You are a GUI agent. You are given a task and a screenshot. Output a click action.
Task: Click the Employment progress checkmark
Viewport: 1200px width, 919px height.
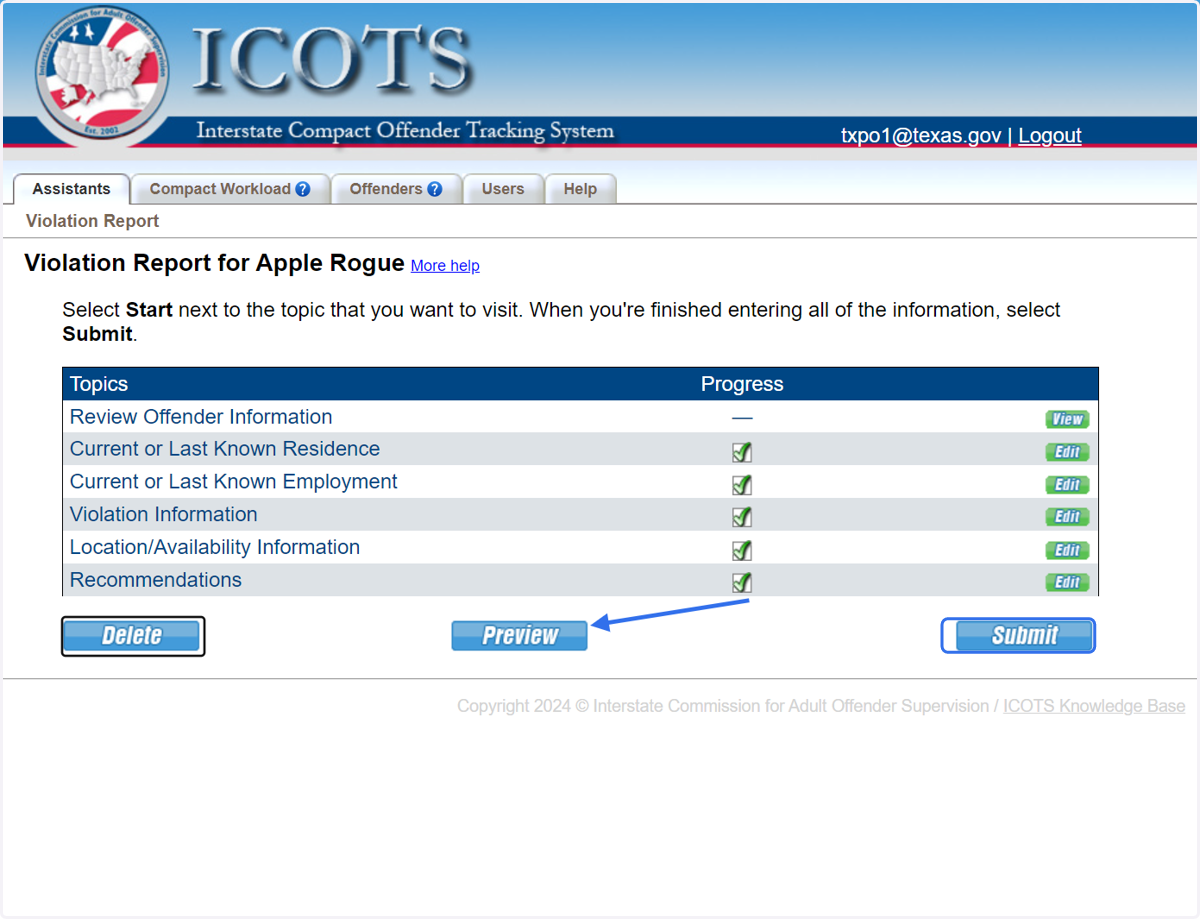pos(742,485)
